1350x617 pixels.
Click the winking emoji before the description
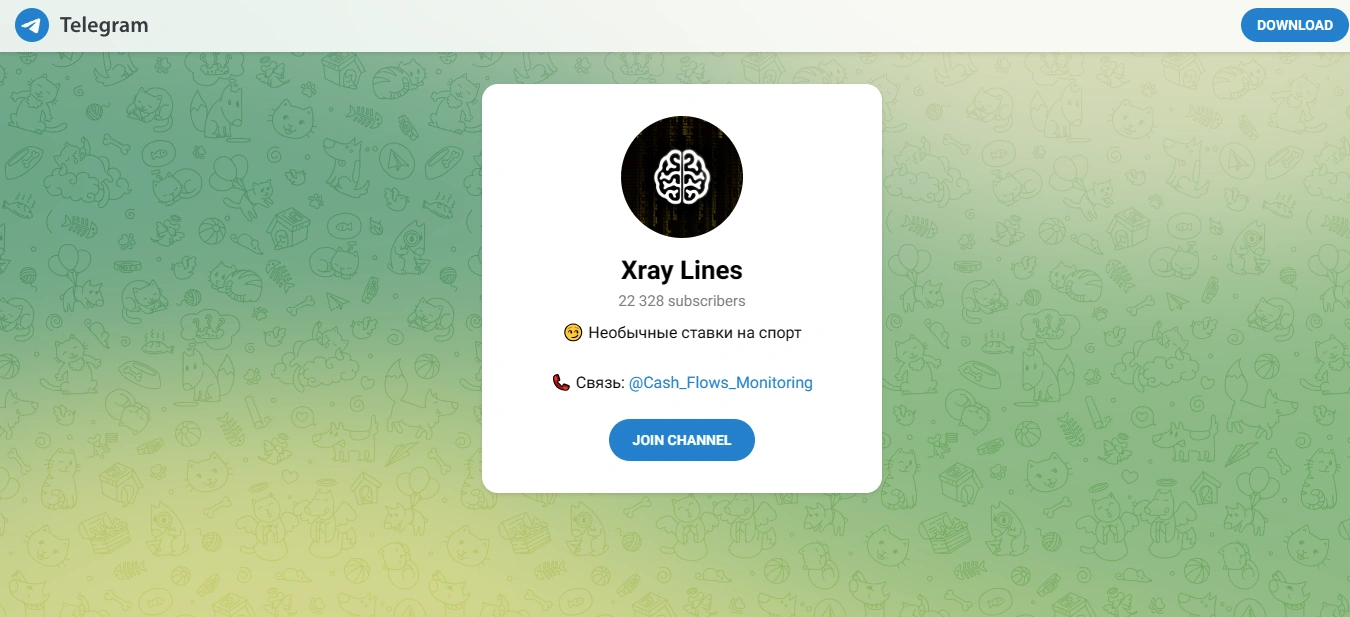[573, 333]
